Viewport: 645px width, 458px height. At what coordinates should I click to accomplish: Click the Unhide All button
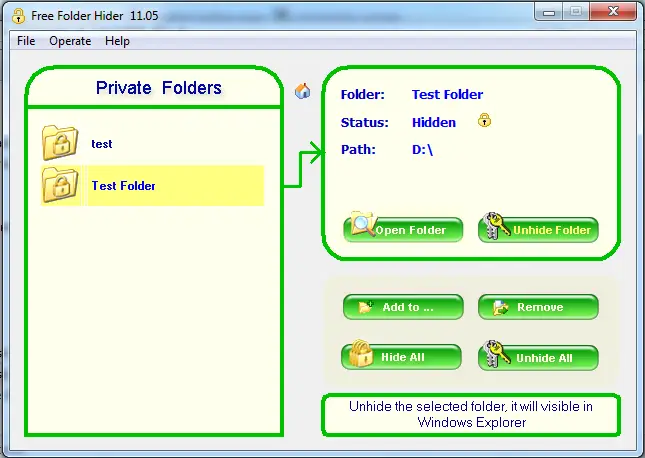[538, 358]
